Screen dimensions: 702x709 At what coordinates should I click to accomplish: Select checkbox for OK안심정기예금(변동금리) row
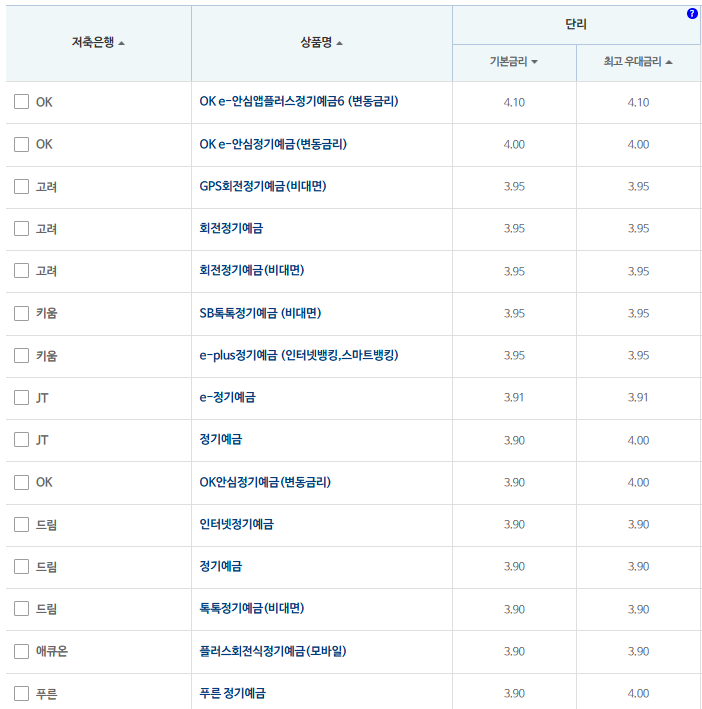[x=21, y=482]
